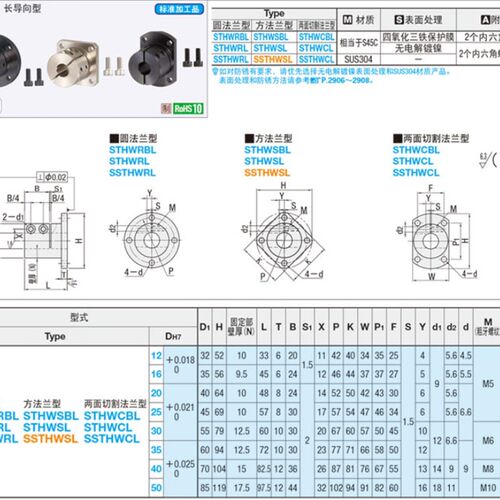The height and width of the screenshot is (500, 500).
Task: Click the 9.5 wall thickness cell
Action: [x=241, y=374]
